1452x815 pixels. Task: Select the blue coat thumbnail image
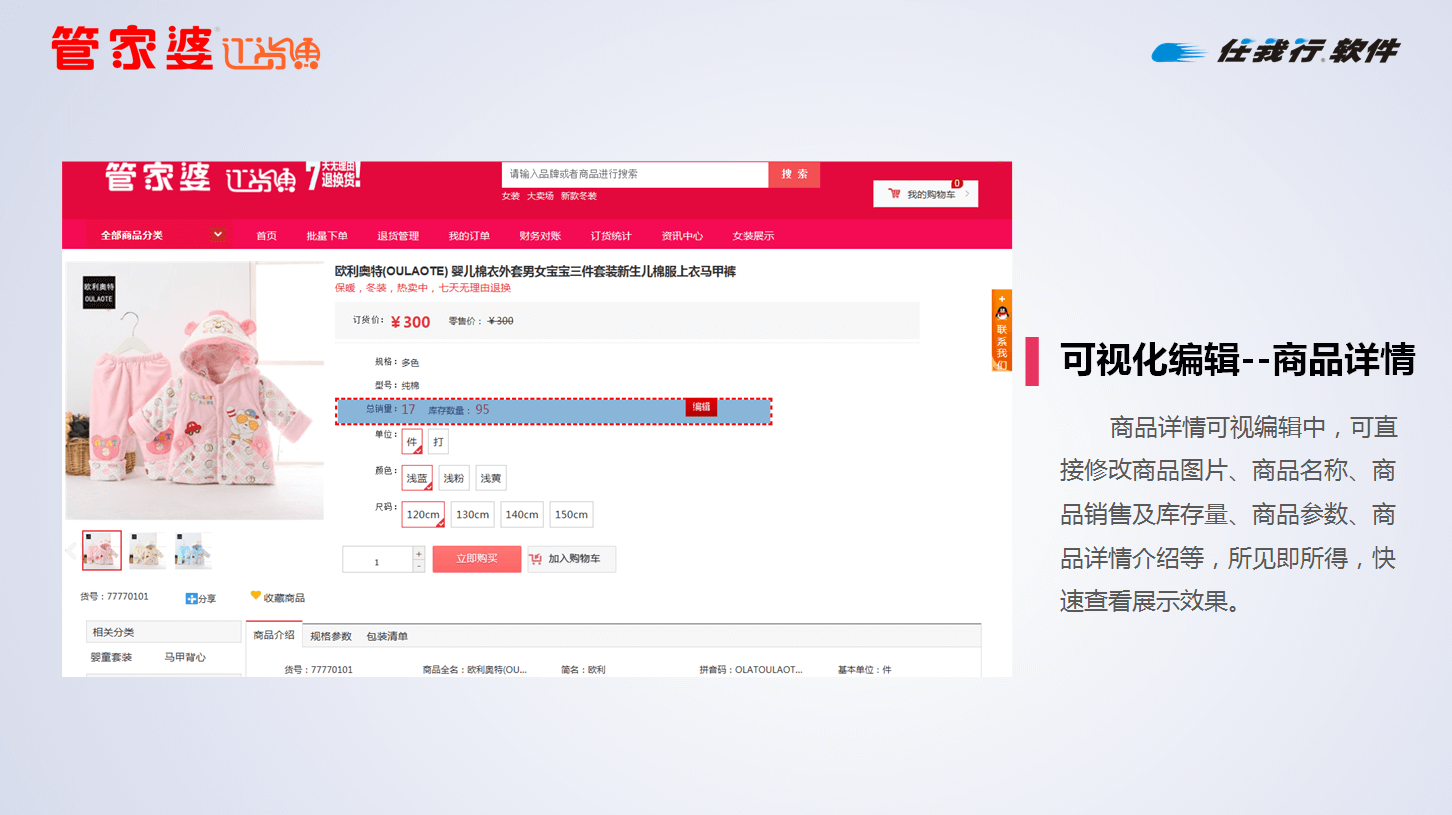[x=193, y=551]
